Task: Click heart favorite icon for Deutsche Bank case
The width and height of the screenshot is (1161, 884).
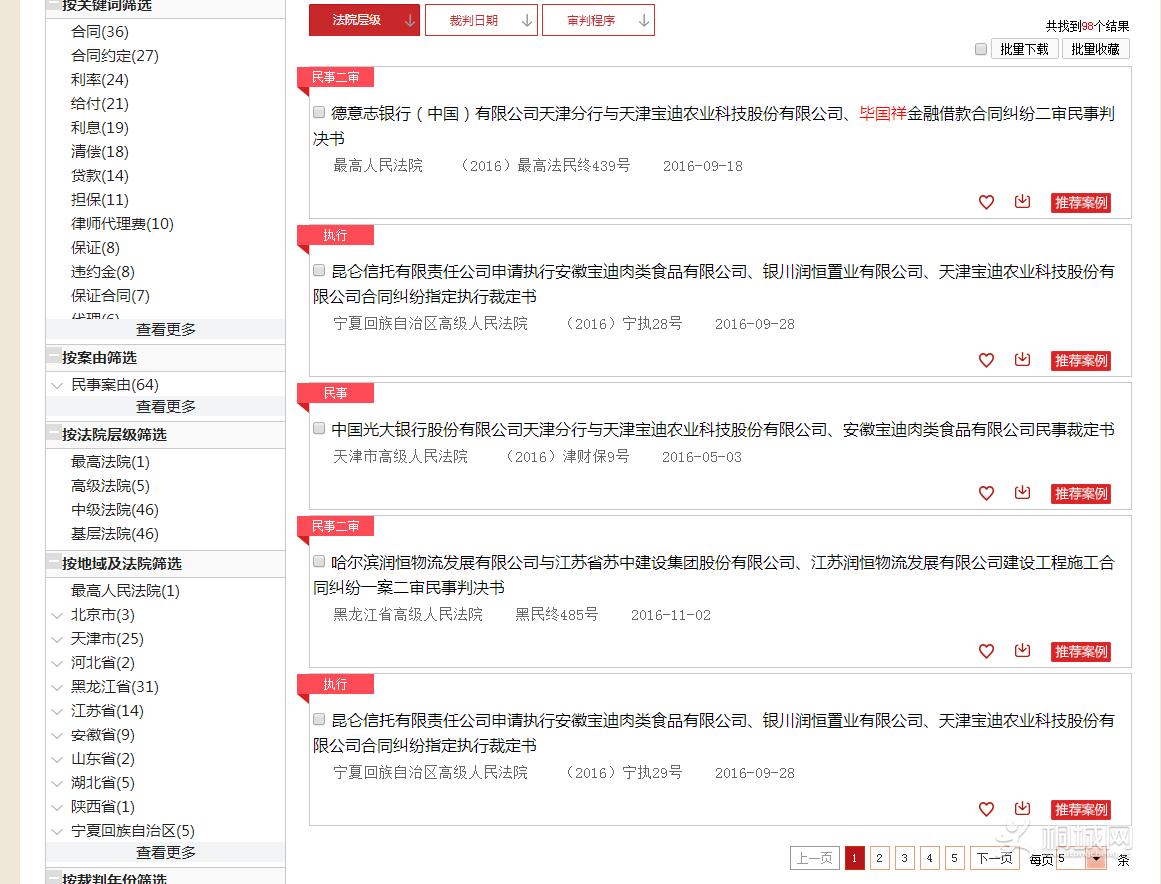Action: (x=986, y=202)
